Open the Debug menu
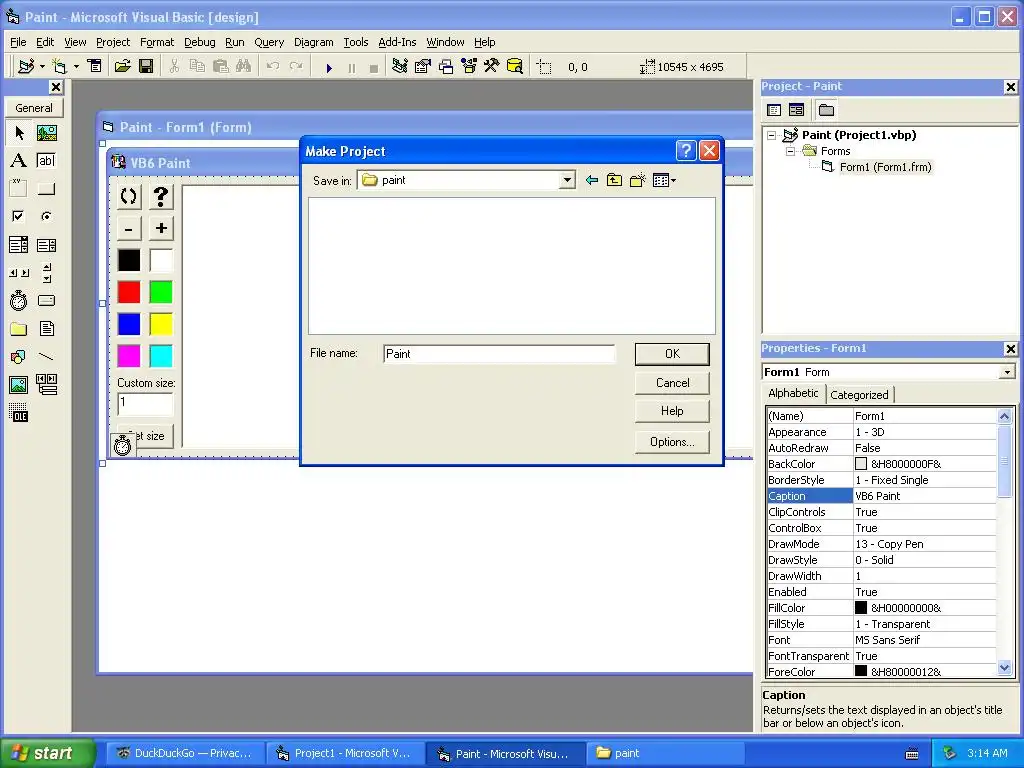This screenshot has height=768, width=1024. tap(199, 42)
